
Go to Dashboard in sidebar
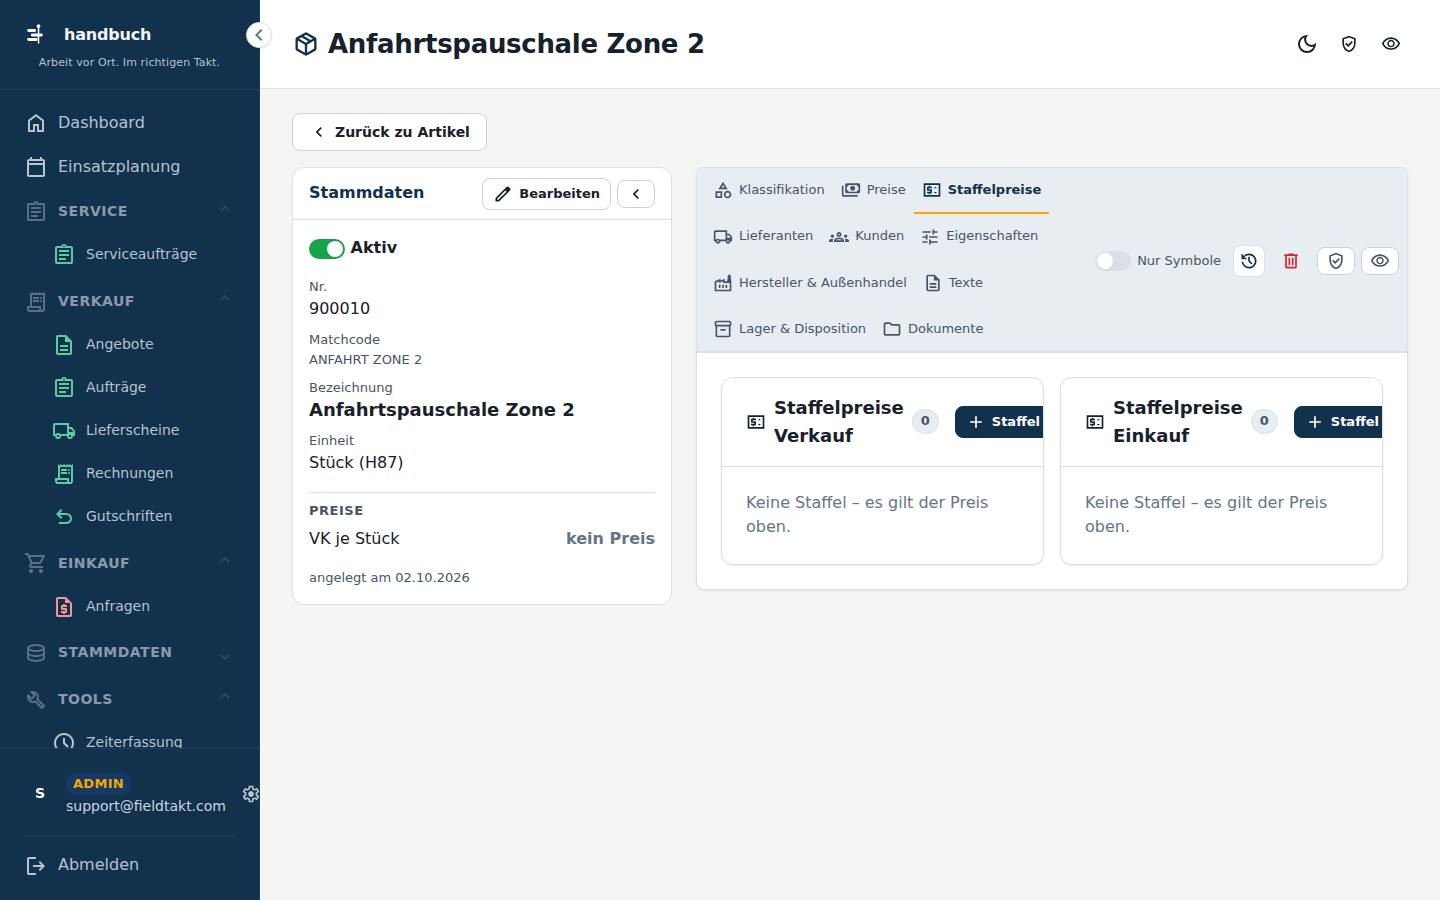(x=130, y=123)
